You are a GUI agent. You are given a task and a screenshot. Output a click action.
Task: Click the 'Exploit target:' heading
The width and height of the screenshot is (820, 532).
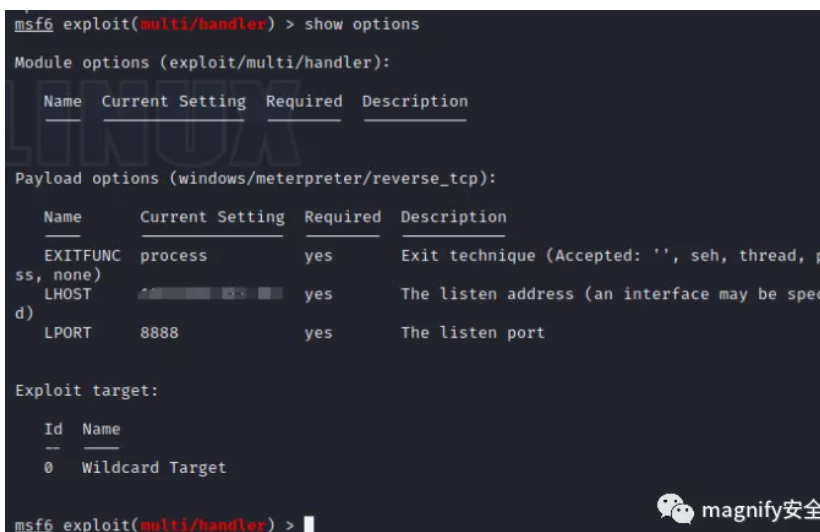[x=86, y=391]
